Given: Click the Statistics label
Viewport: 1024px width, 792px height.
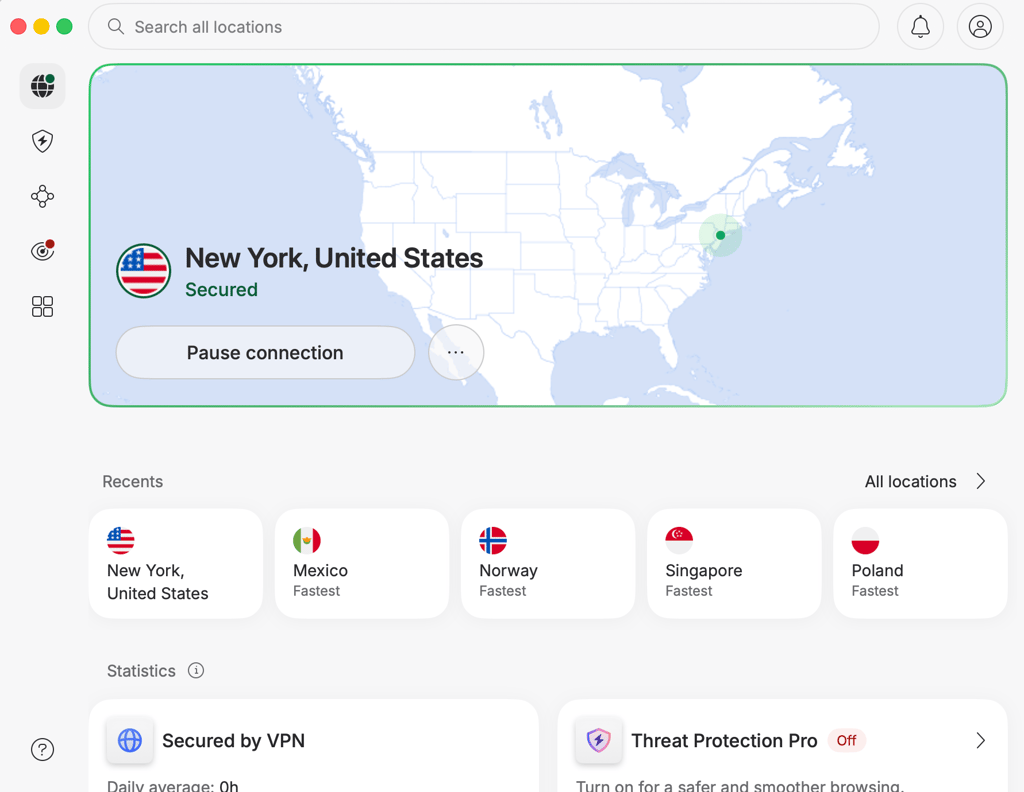Looking at the screenshot, I should [141, 671].
